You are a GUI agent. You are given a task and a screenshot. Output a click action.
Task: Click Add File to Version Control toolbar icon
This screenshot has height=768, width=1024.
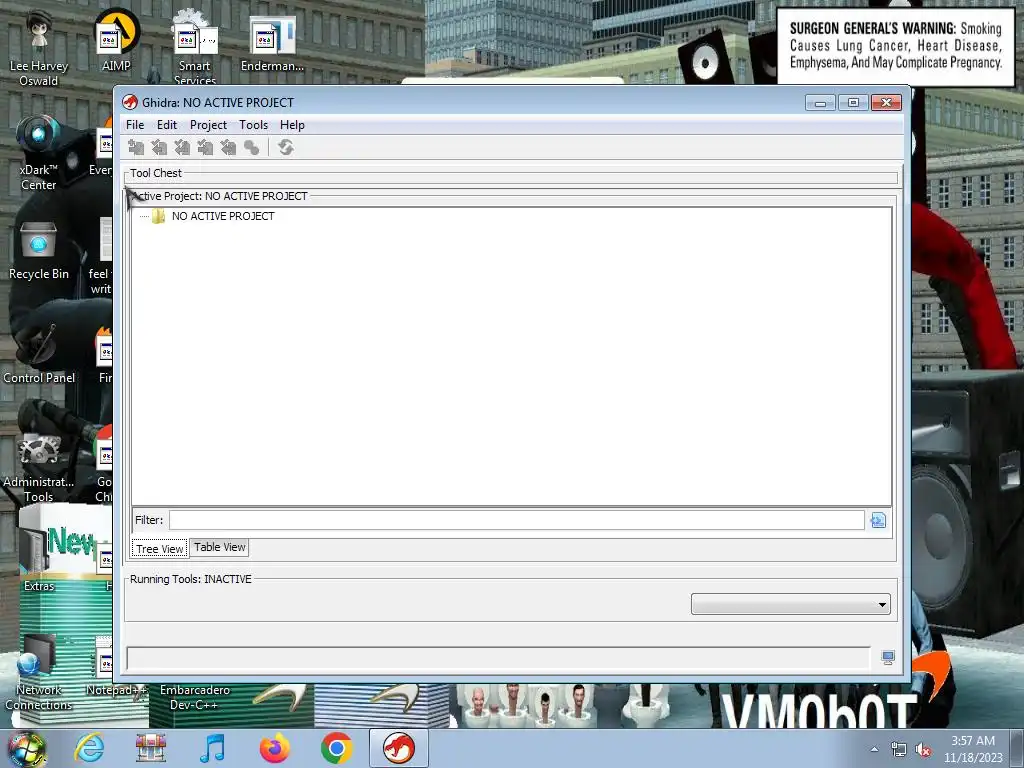tap(136, 148)
